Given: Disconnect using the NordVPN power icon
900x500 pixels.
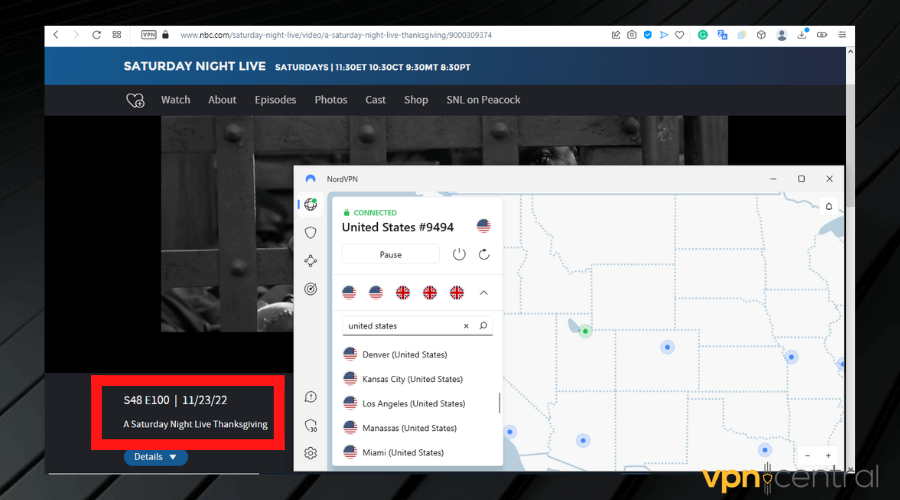Looking at the screenshot, I should pos(459,254).
